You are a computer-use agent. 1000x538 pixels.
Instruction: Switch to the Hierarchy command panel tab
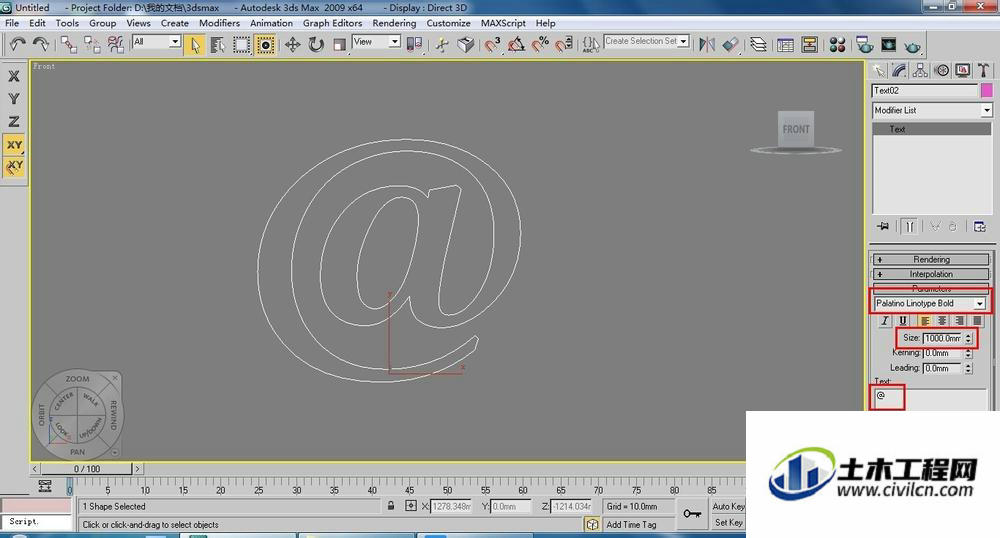920,70
